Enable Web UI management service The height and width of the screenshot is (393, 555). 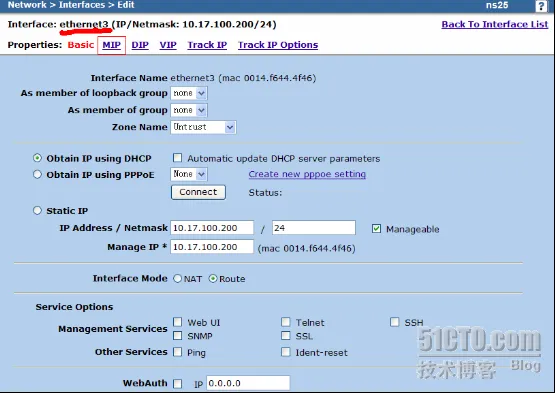pos(177,322)
